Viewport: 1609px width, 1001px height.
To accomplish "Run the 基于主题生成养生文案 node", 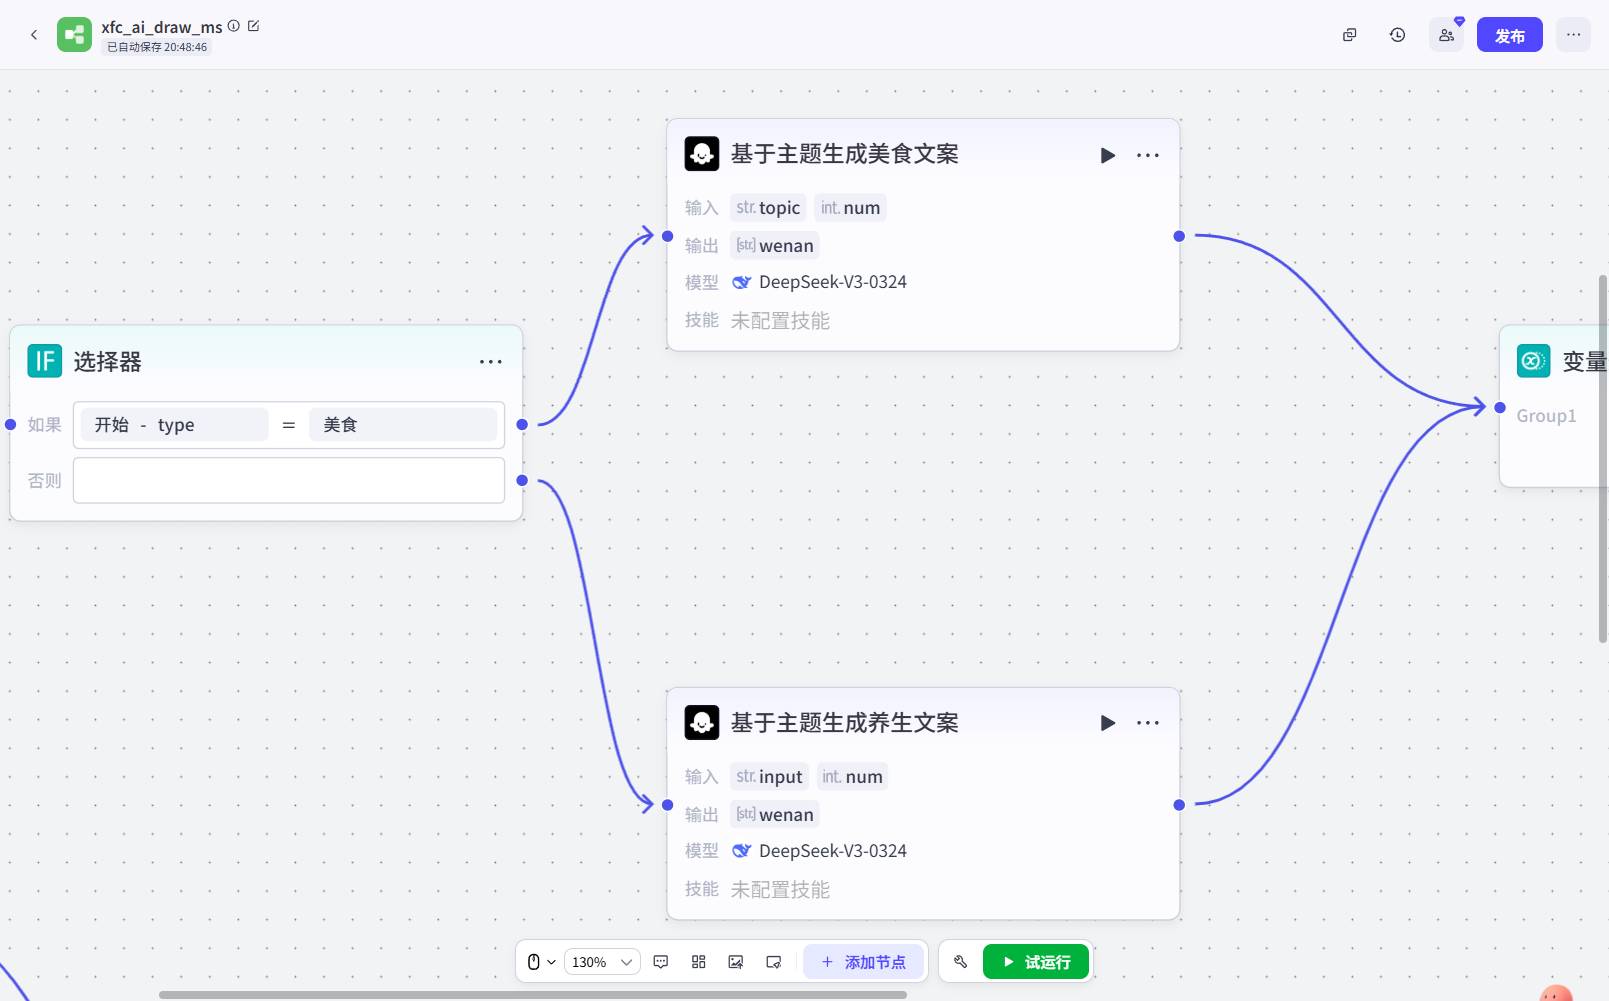I will click(x=1108, y=723).
